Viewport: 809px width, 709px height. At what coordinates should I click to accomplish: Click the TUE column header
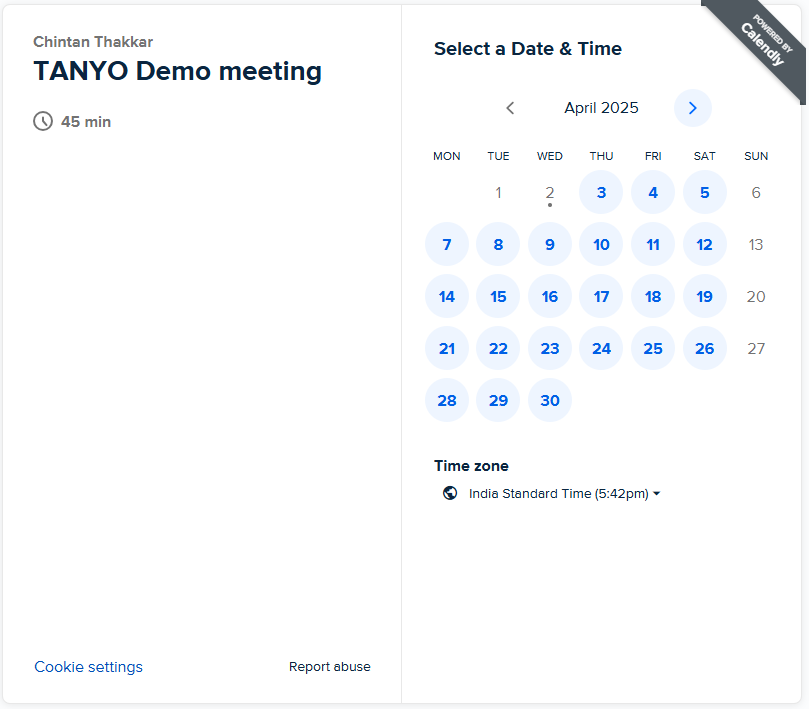[x=498, y=156]
